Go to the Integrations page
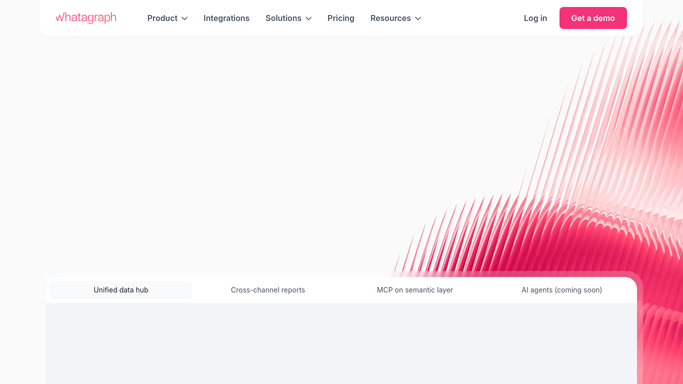This screenshot has width=683, height=384. [227, 18]
